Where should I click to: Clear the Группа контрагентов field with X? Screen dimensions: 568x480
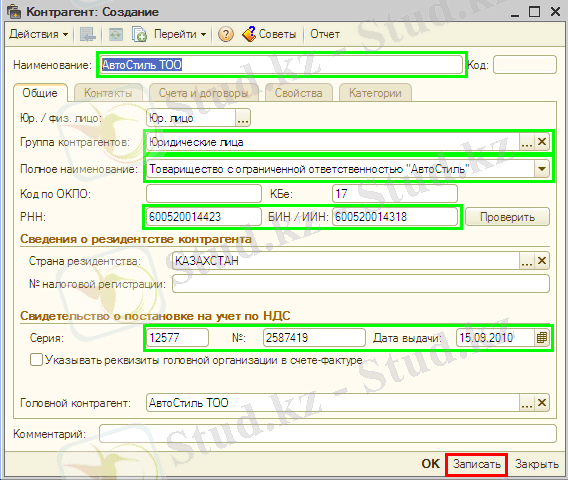point(542,142)
